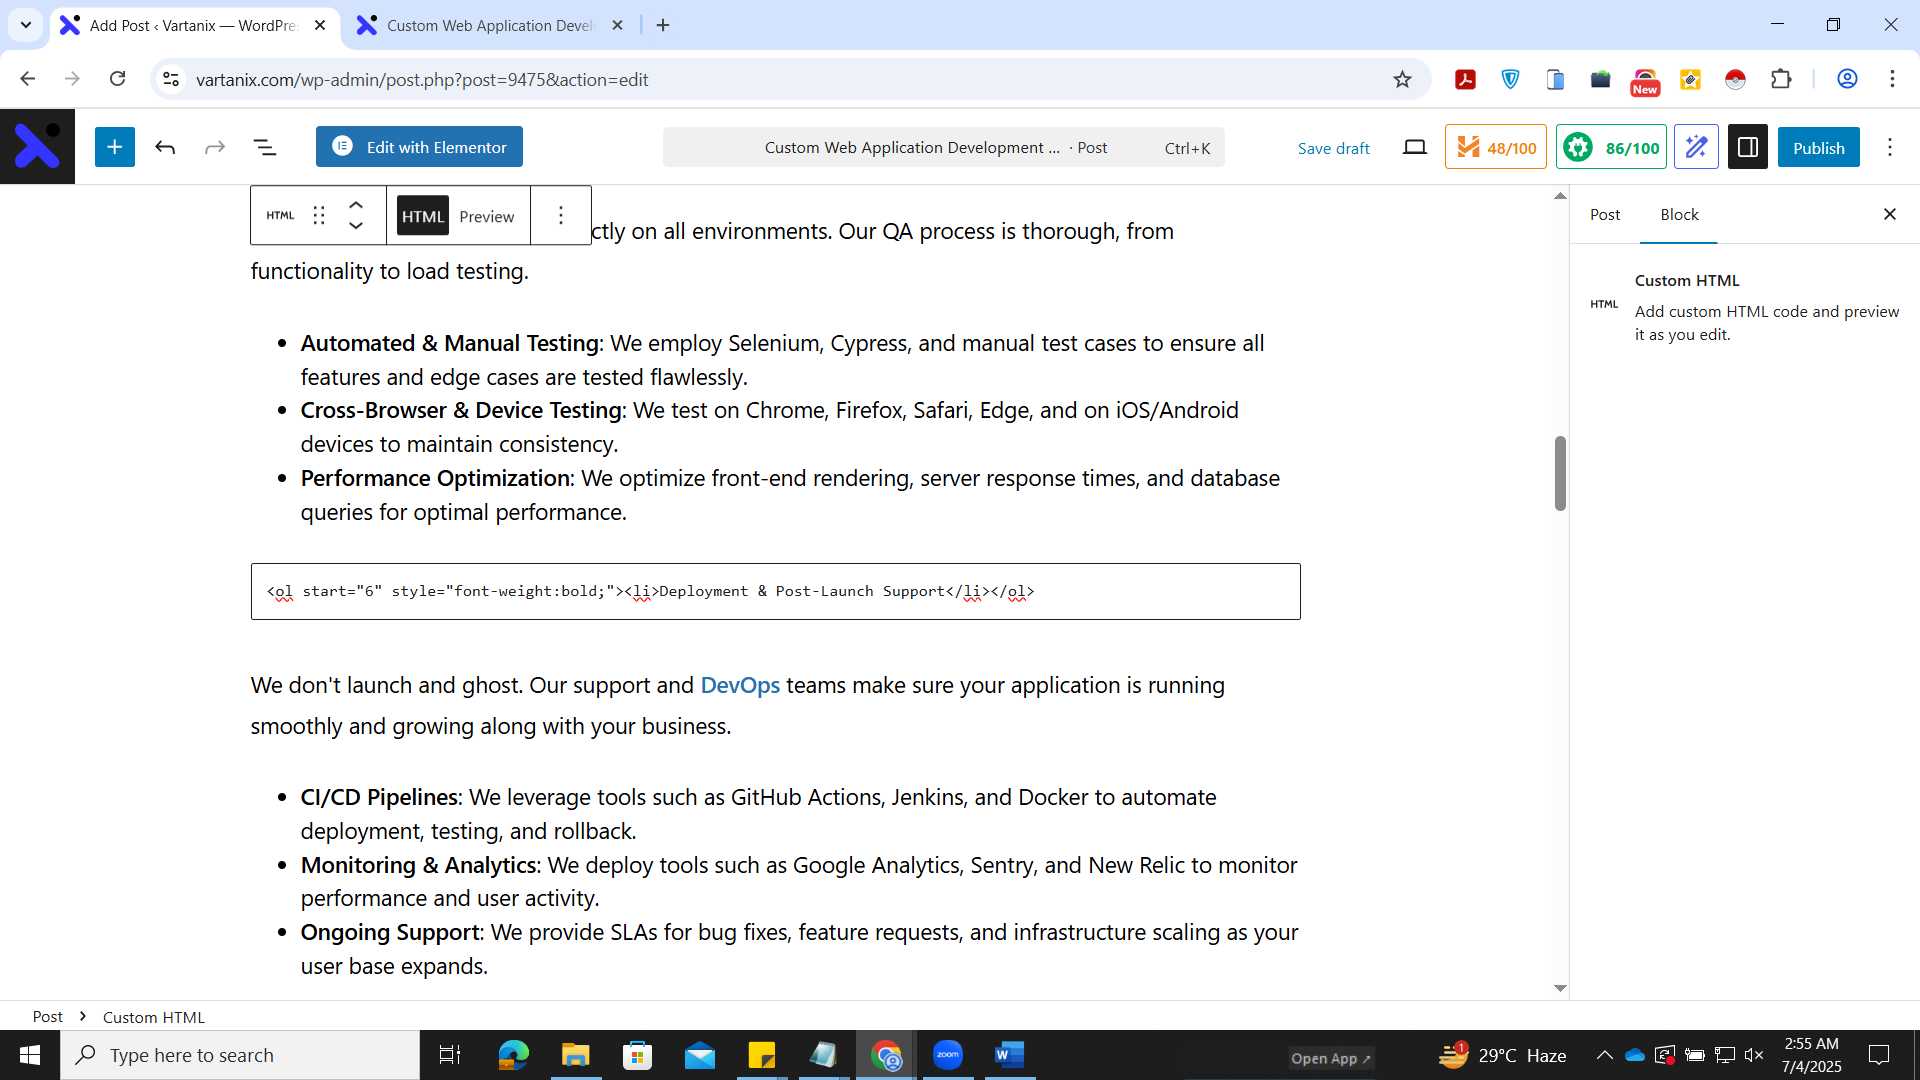
Task: Open block toolbar options menu
Action: click(561, 215)
